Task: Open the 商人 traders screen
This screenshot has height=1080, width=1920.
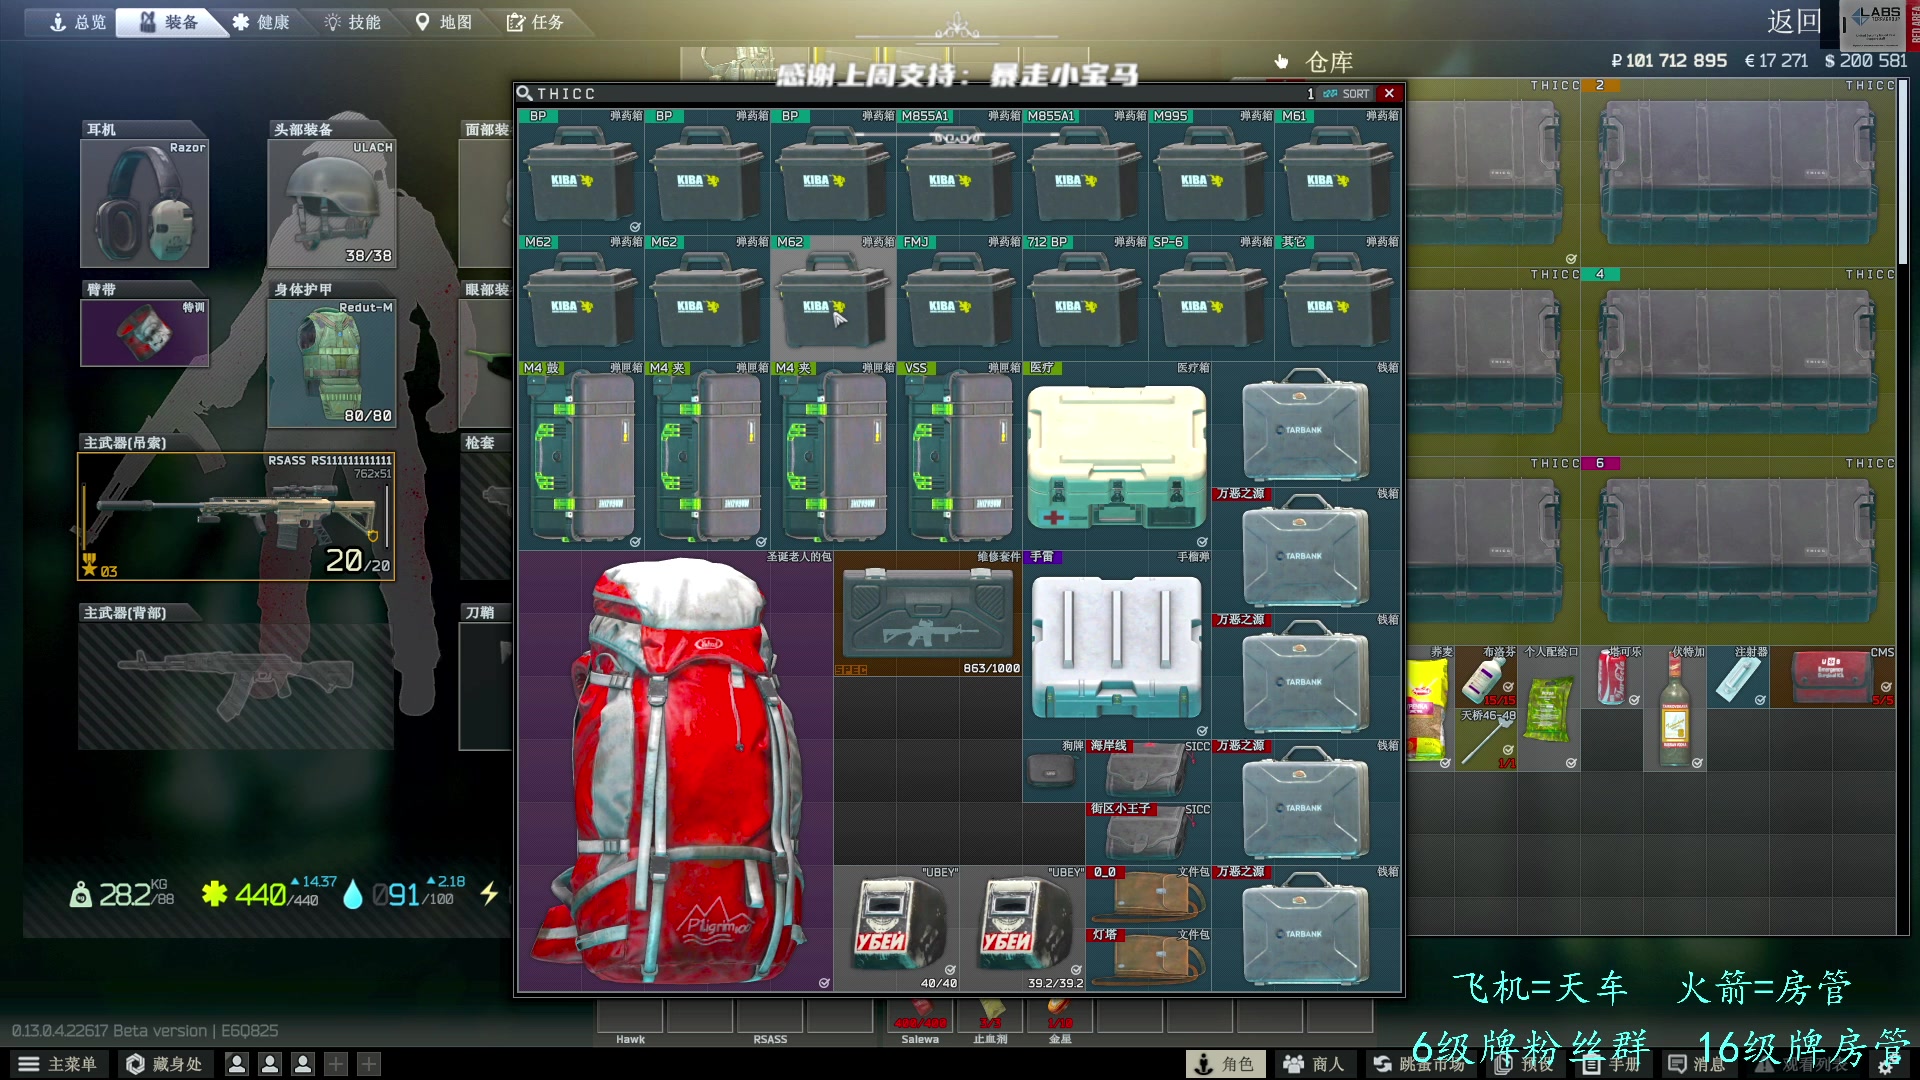Action: 1314,1064
